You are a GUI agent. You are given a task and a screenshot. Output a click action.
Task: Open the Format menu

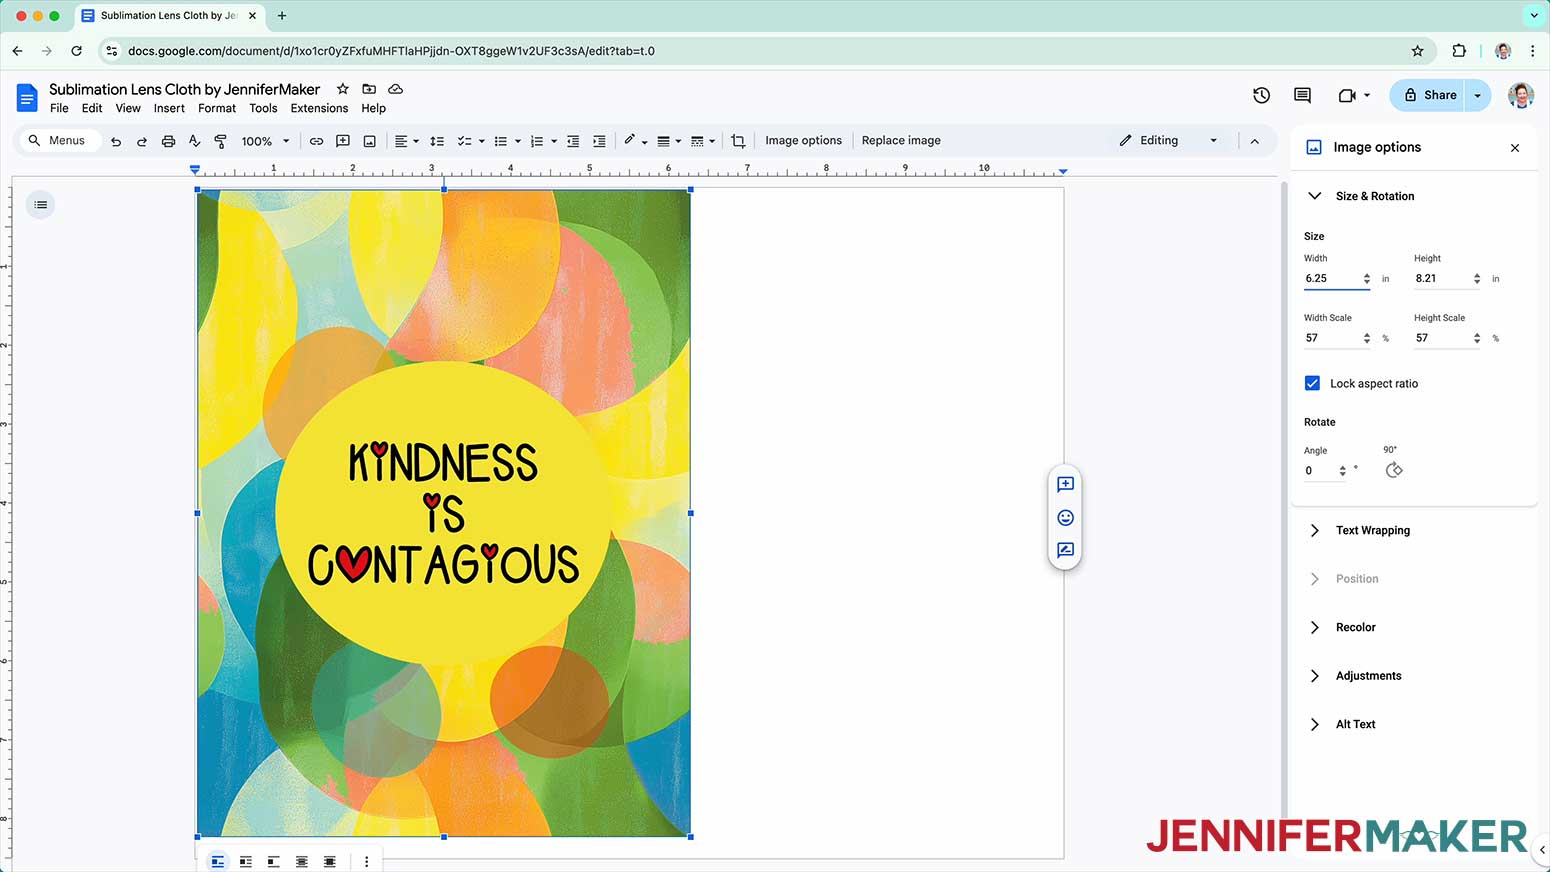(217, 108)
